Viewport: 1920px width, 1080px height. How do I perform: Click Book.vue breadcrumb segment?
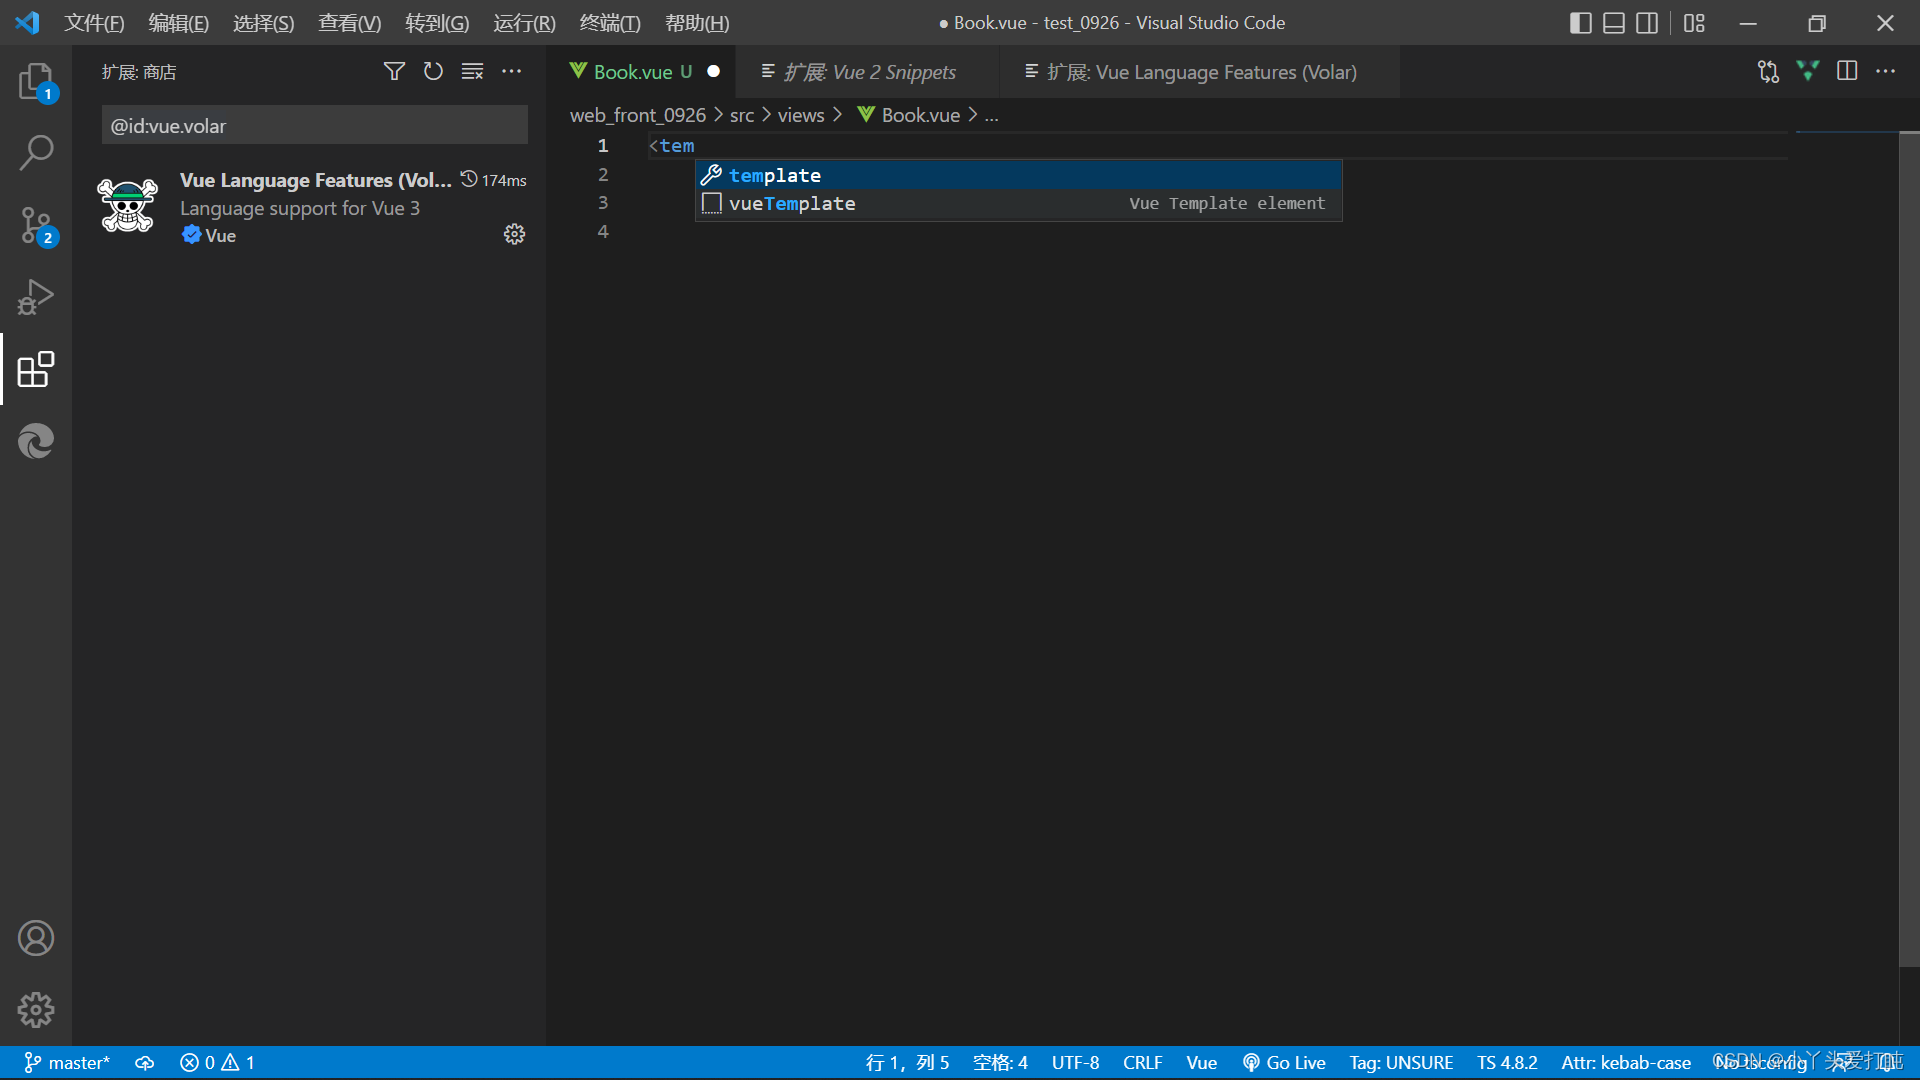[909, 115]
